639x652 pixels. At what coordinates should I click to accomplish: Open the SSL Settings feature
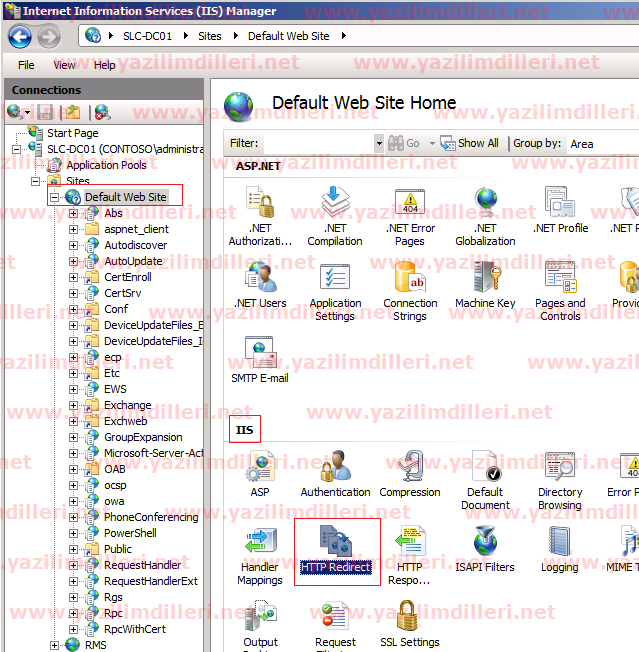[410, 624]
